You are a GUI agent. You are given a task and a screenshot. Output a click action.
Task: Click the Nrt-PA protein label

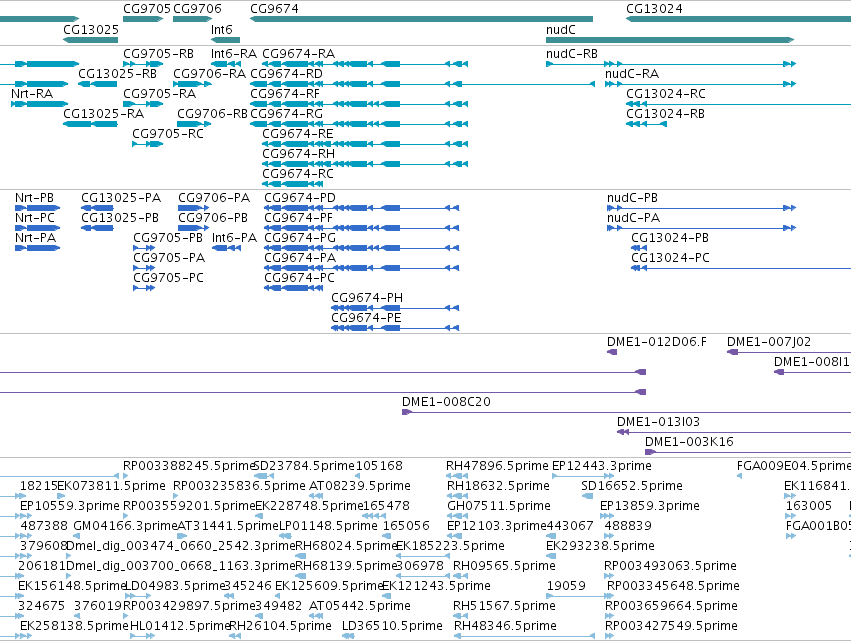click(x=35, y=238)
